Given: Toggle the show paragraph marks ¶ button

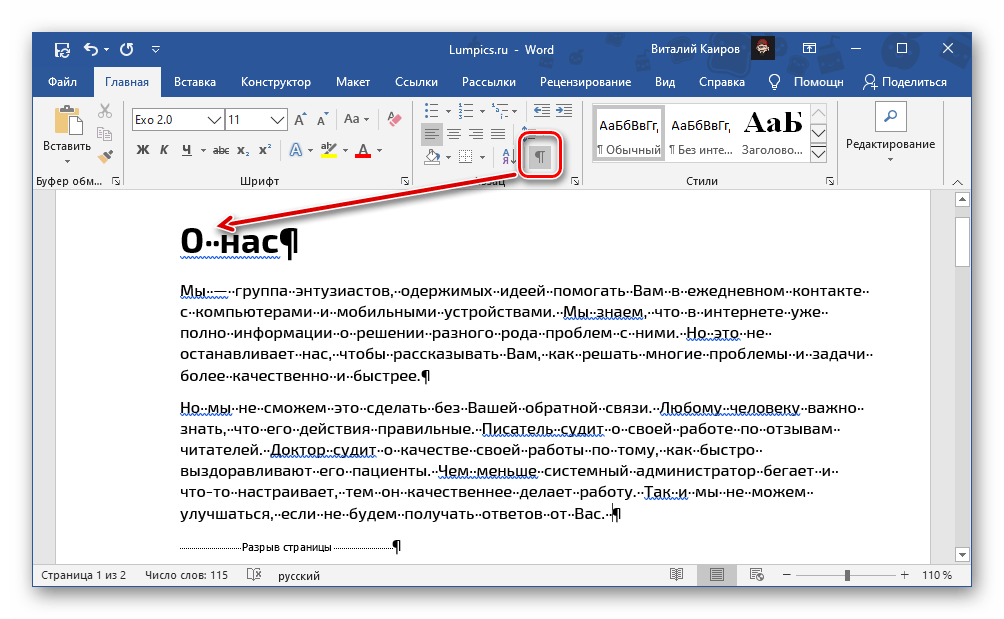Looking at the screenshot, I should click(x=540, y=156).
